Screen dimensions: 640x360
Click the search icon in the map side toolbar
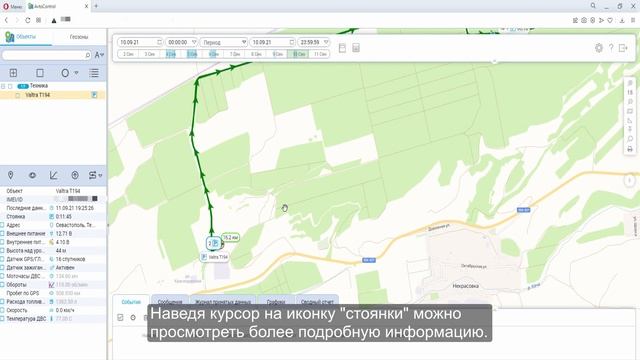[x=630, y=139]
